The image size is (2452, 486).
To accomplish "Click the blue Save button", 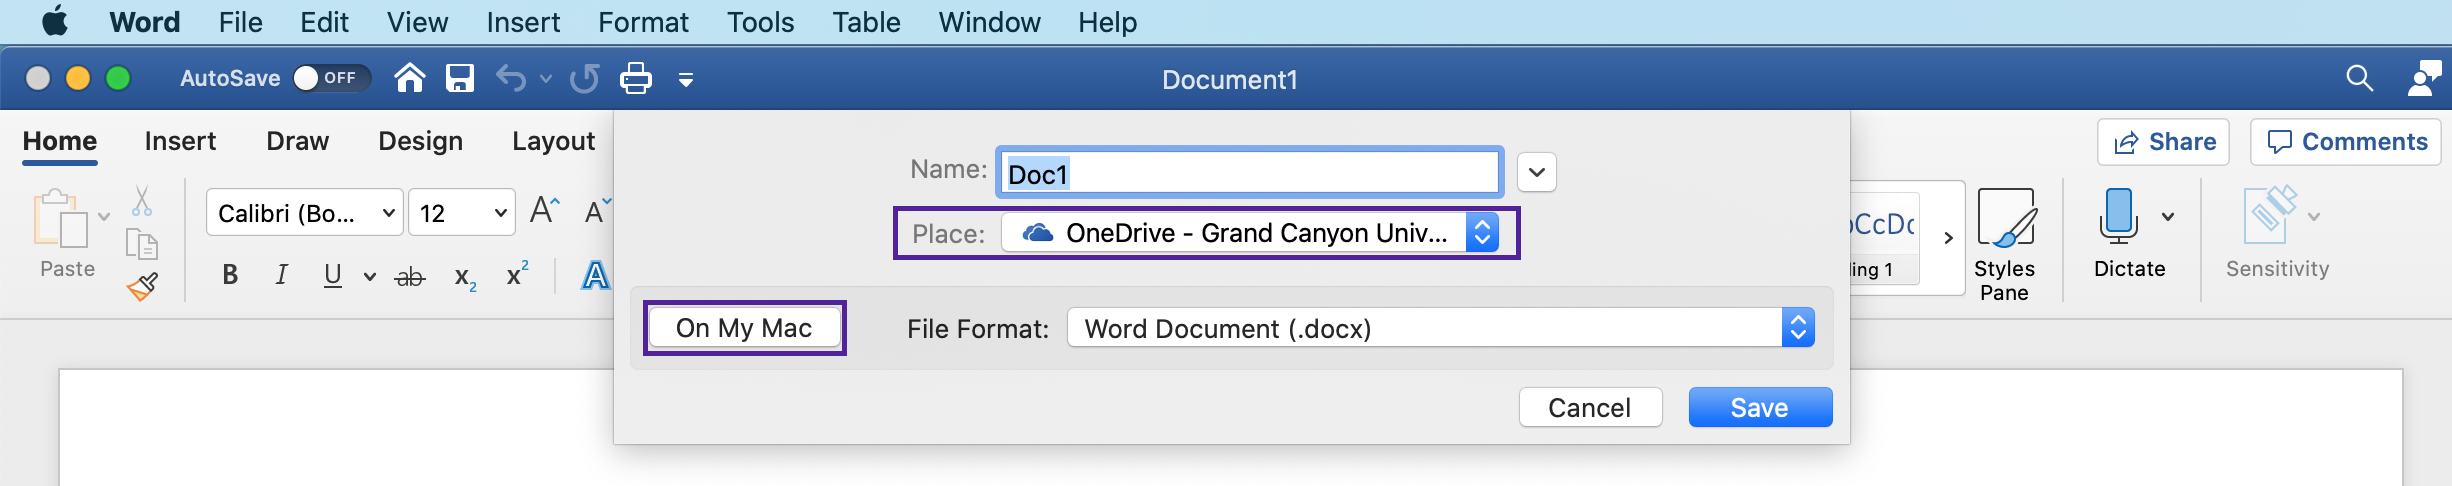I will 1760,407.
